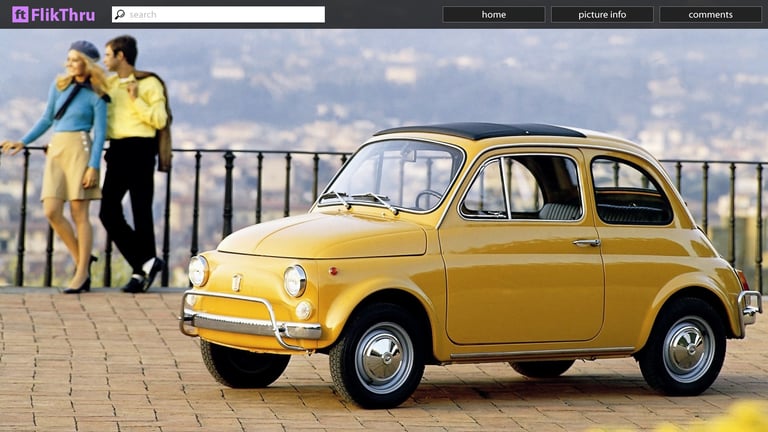
Task: Open the home page button
Action: (494, 15)
